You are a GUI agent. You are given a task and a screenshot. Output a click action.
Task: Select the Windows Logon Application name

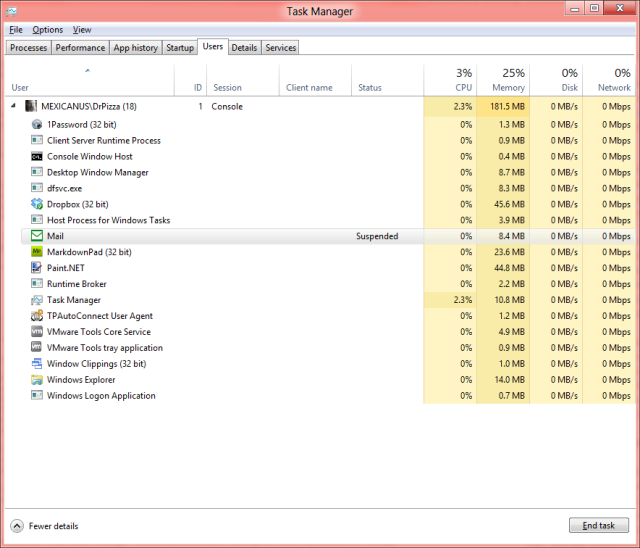[101, 395]
